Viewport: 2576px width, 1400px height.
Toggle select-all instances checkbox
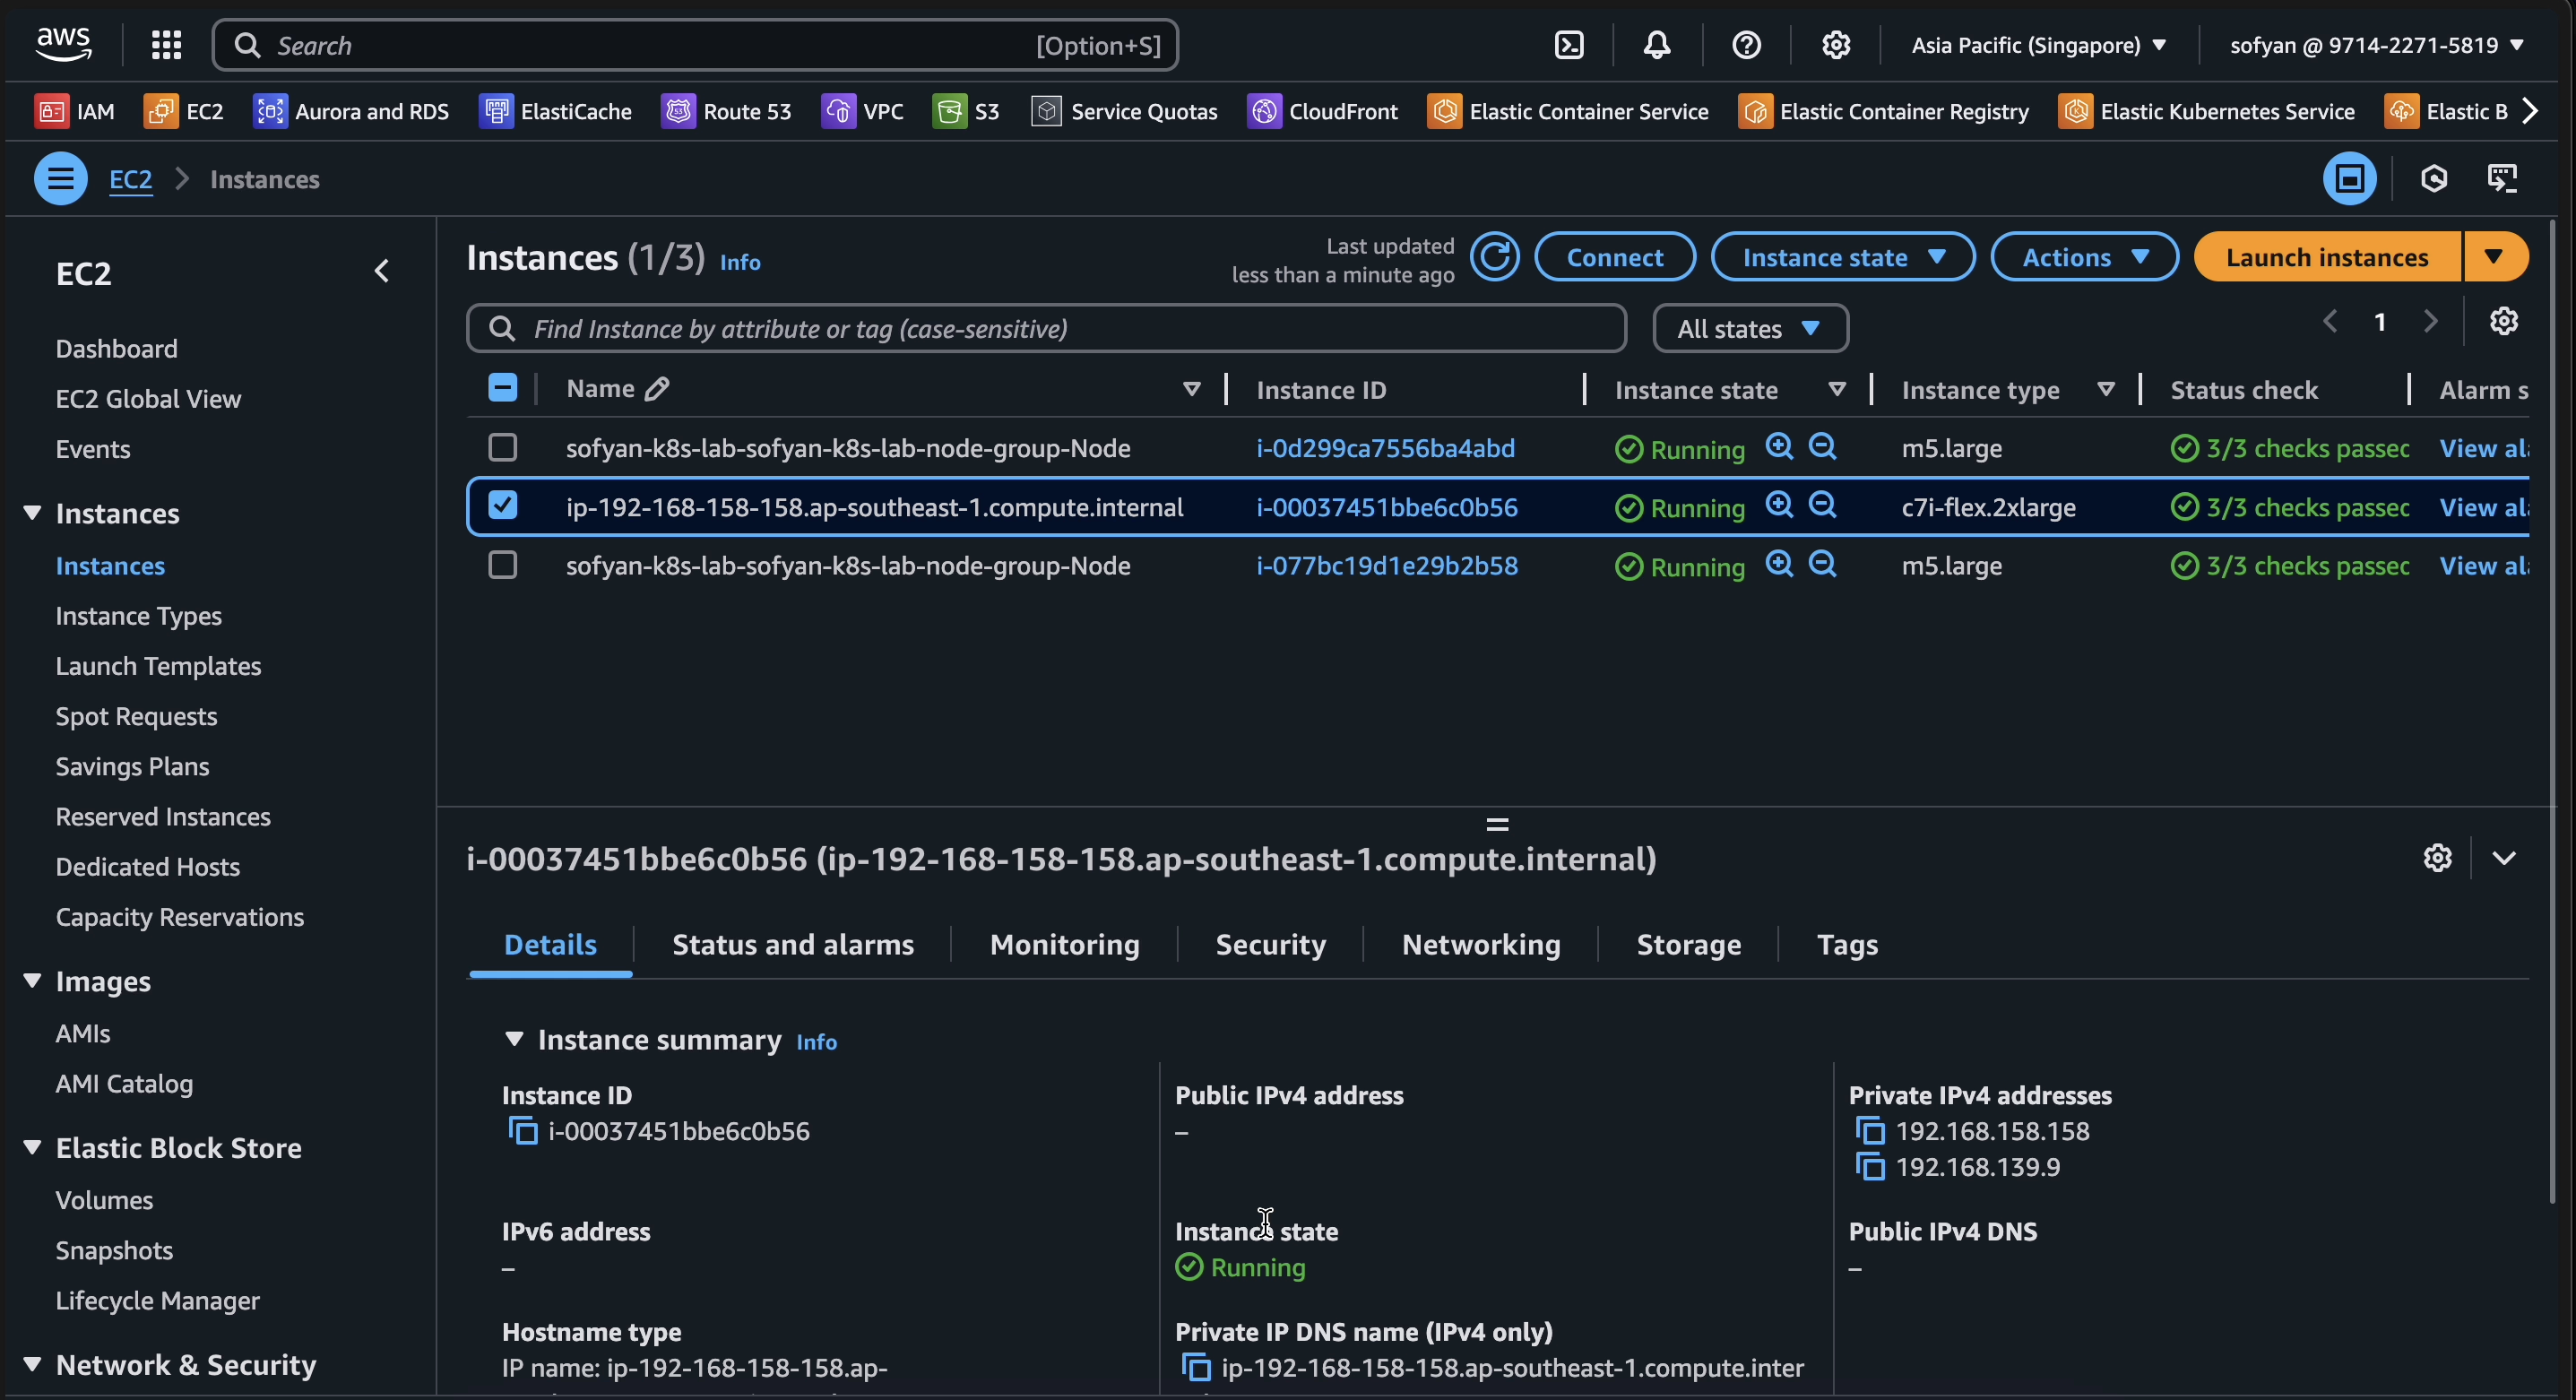(x=502, y=388)
